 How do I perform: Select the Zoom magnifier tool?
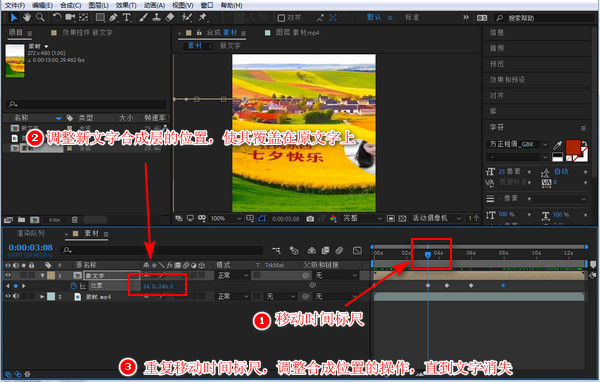[40, 17]
